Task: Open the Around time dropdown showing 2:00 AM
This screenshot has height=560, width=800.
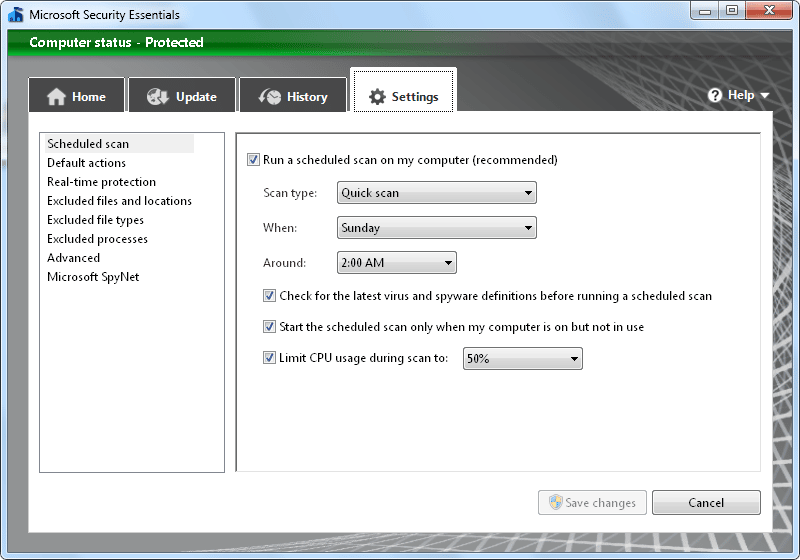Action: click(396, 264)
